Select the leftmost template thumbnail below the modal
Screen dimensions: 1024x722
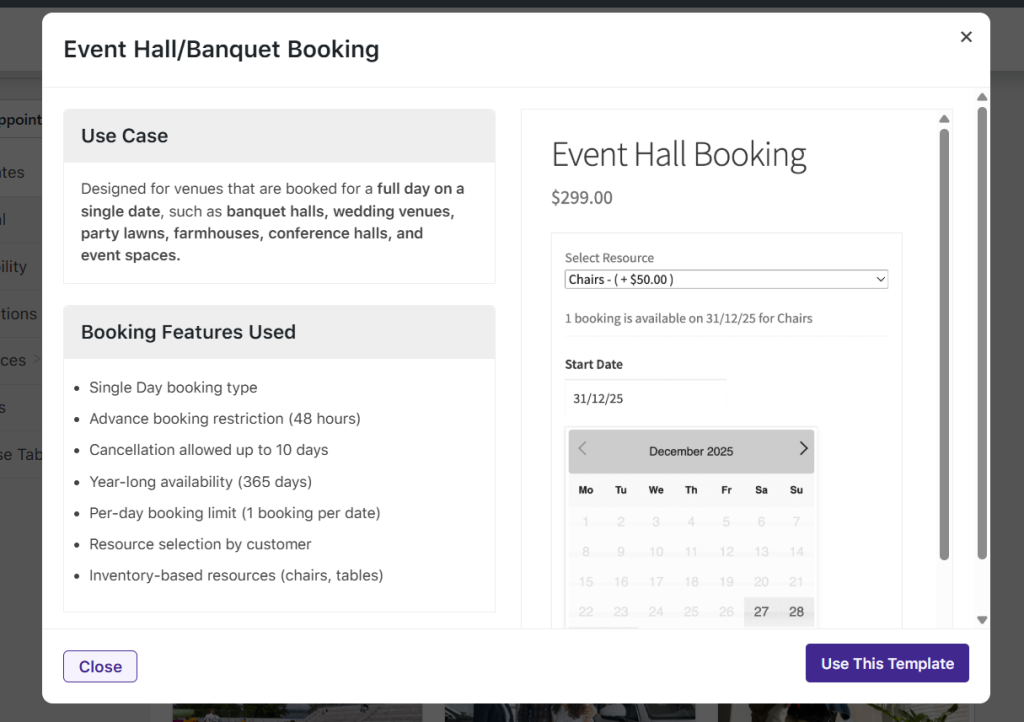point(297,715)
